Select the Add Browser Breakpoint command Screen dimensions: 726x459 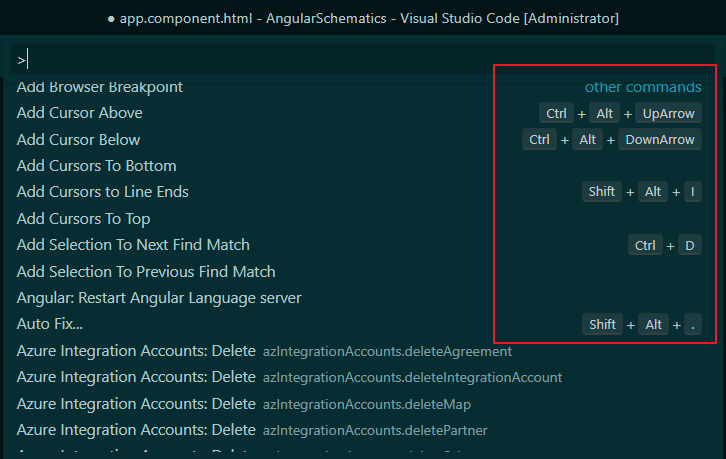[100, 87]
